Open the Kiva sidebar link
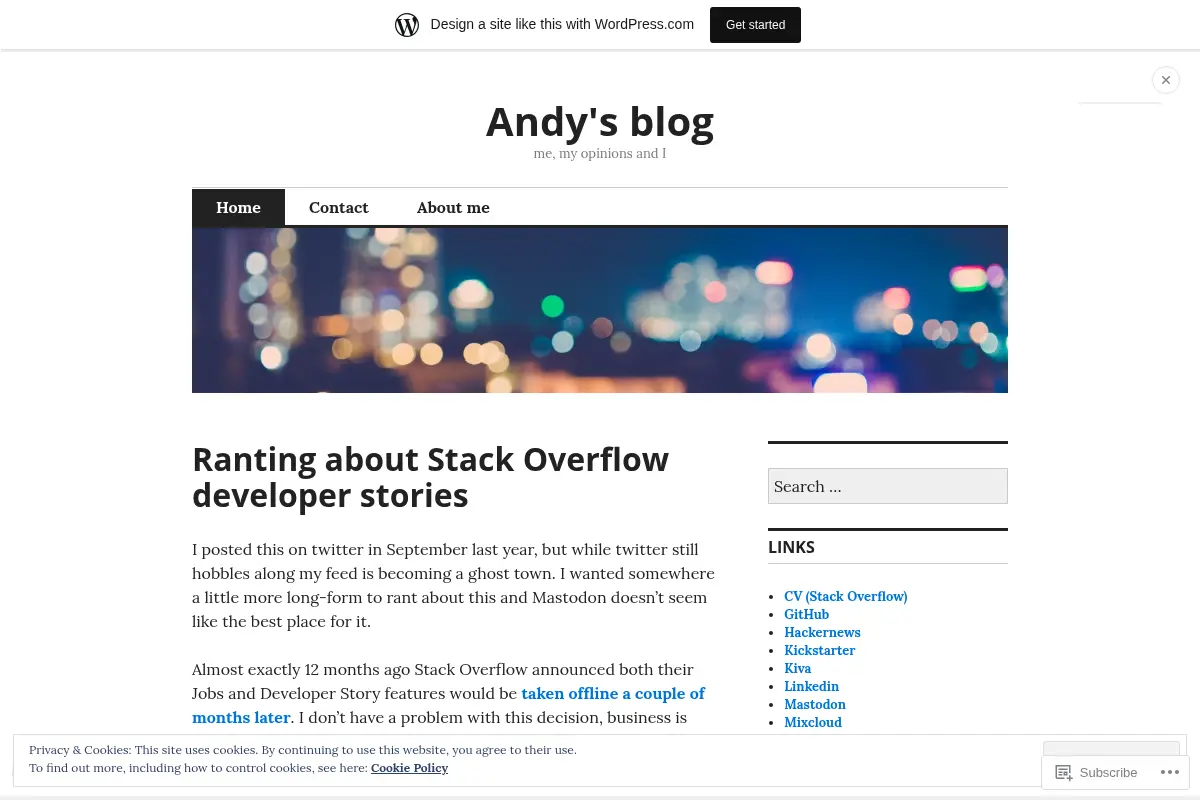This screenshot has width=1200, height=800. (x=798, y=668)
